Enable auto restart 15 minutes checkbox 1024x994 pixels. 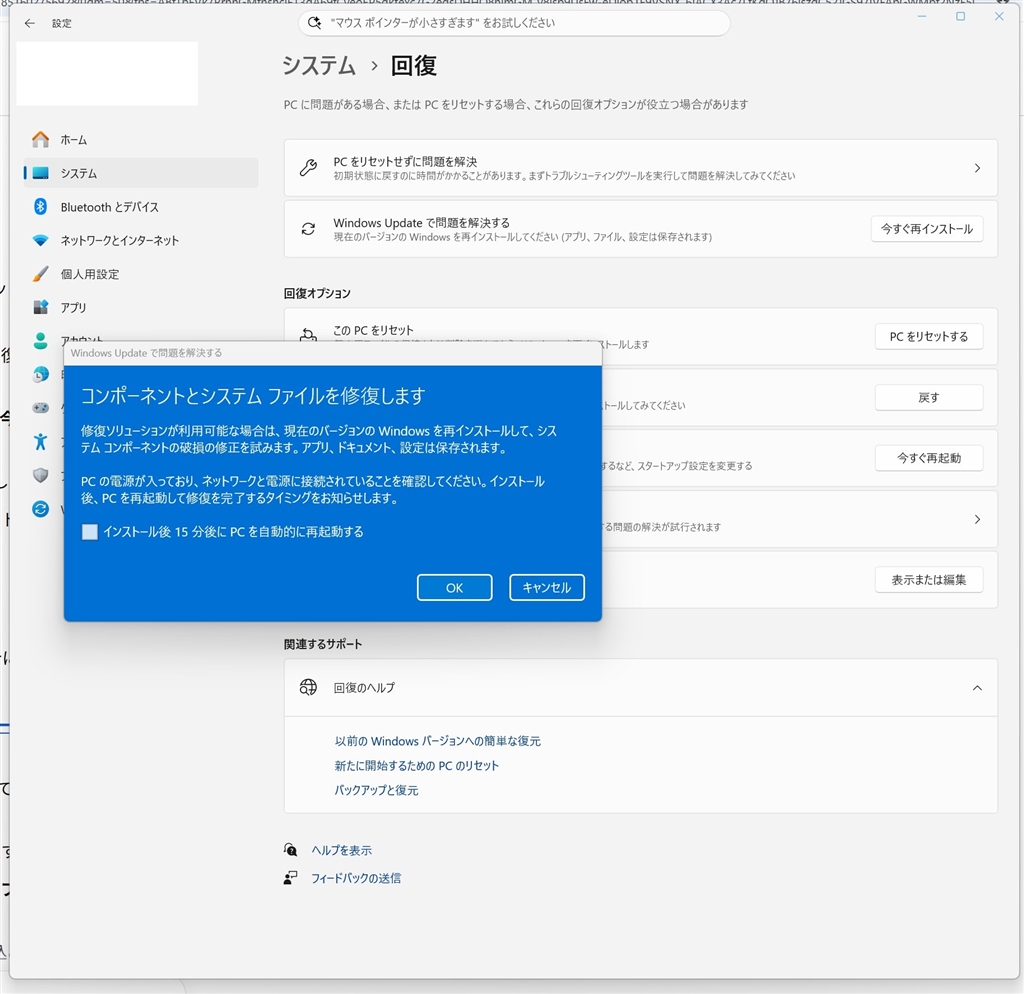[x=90, y=532]
